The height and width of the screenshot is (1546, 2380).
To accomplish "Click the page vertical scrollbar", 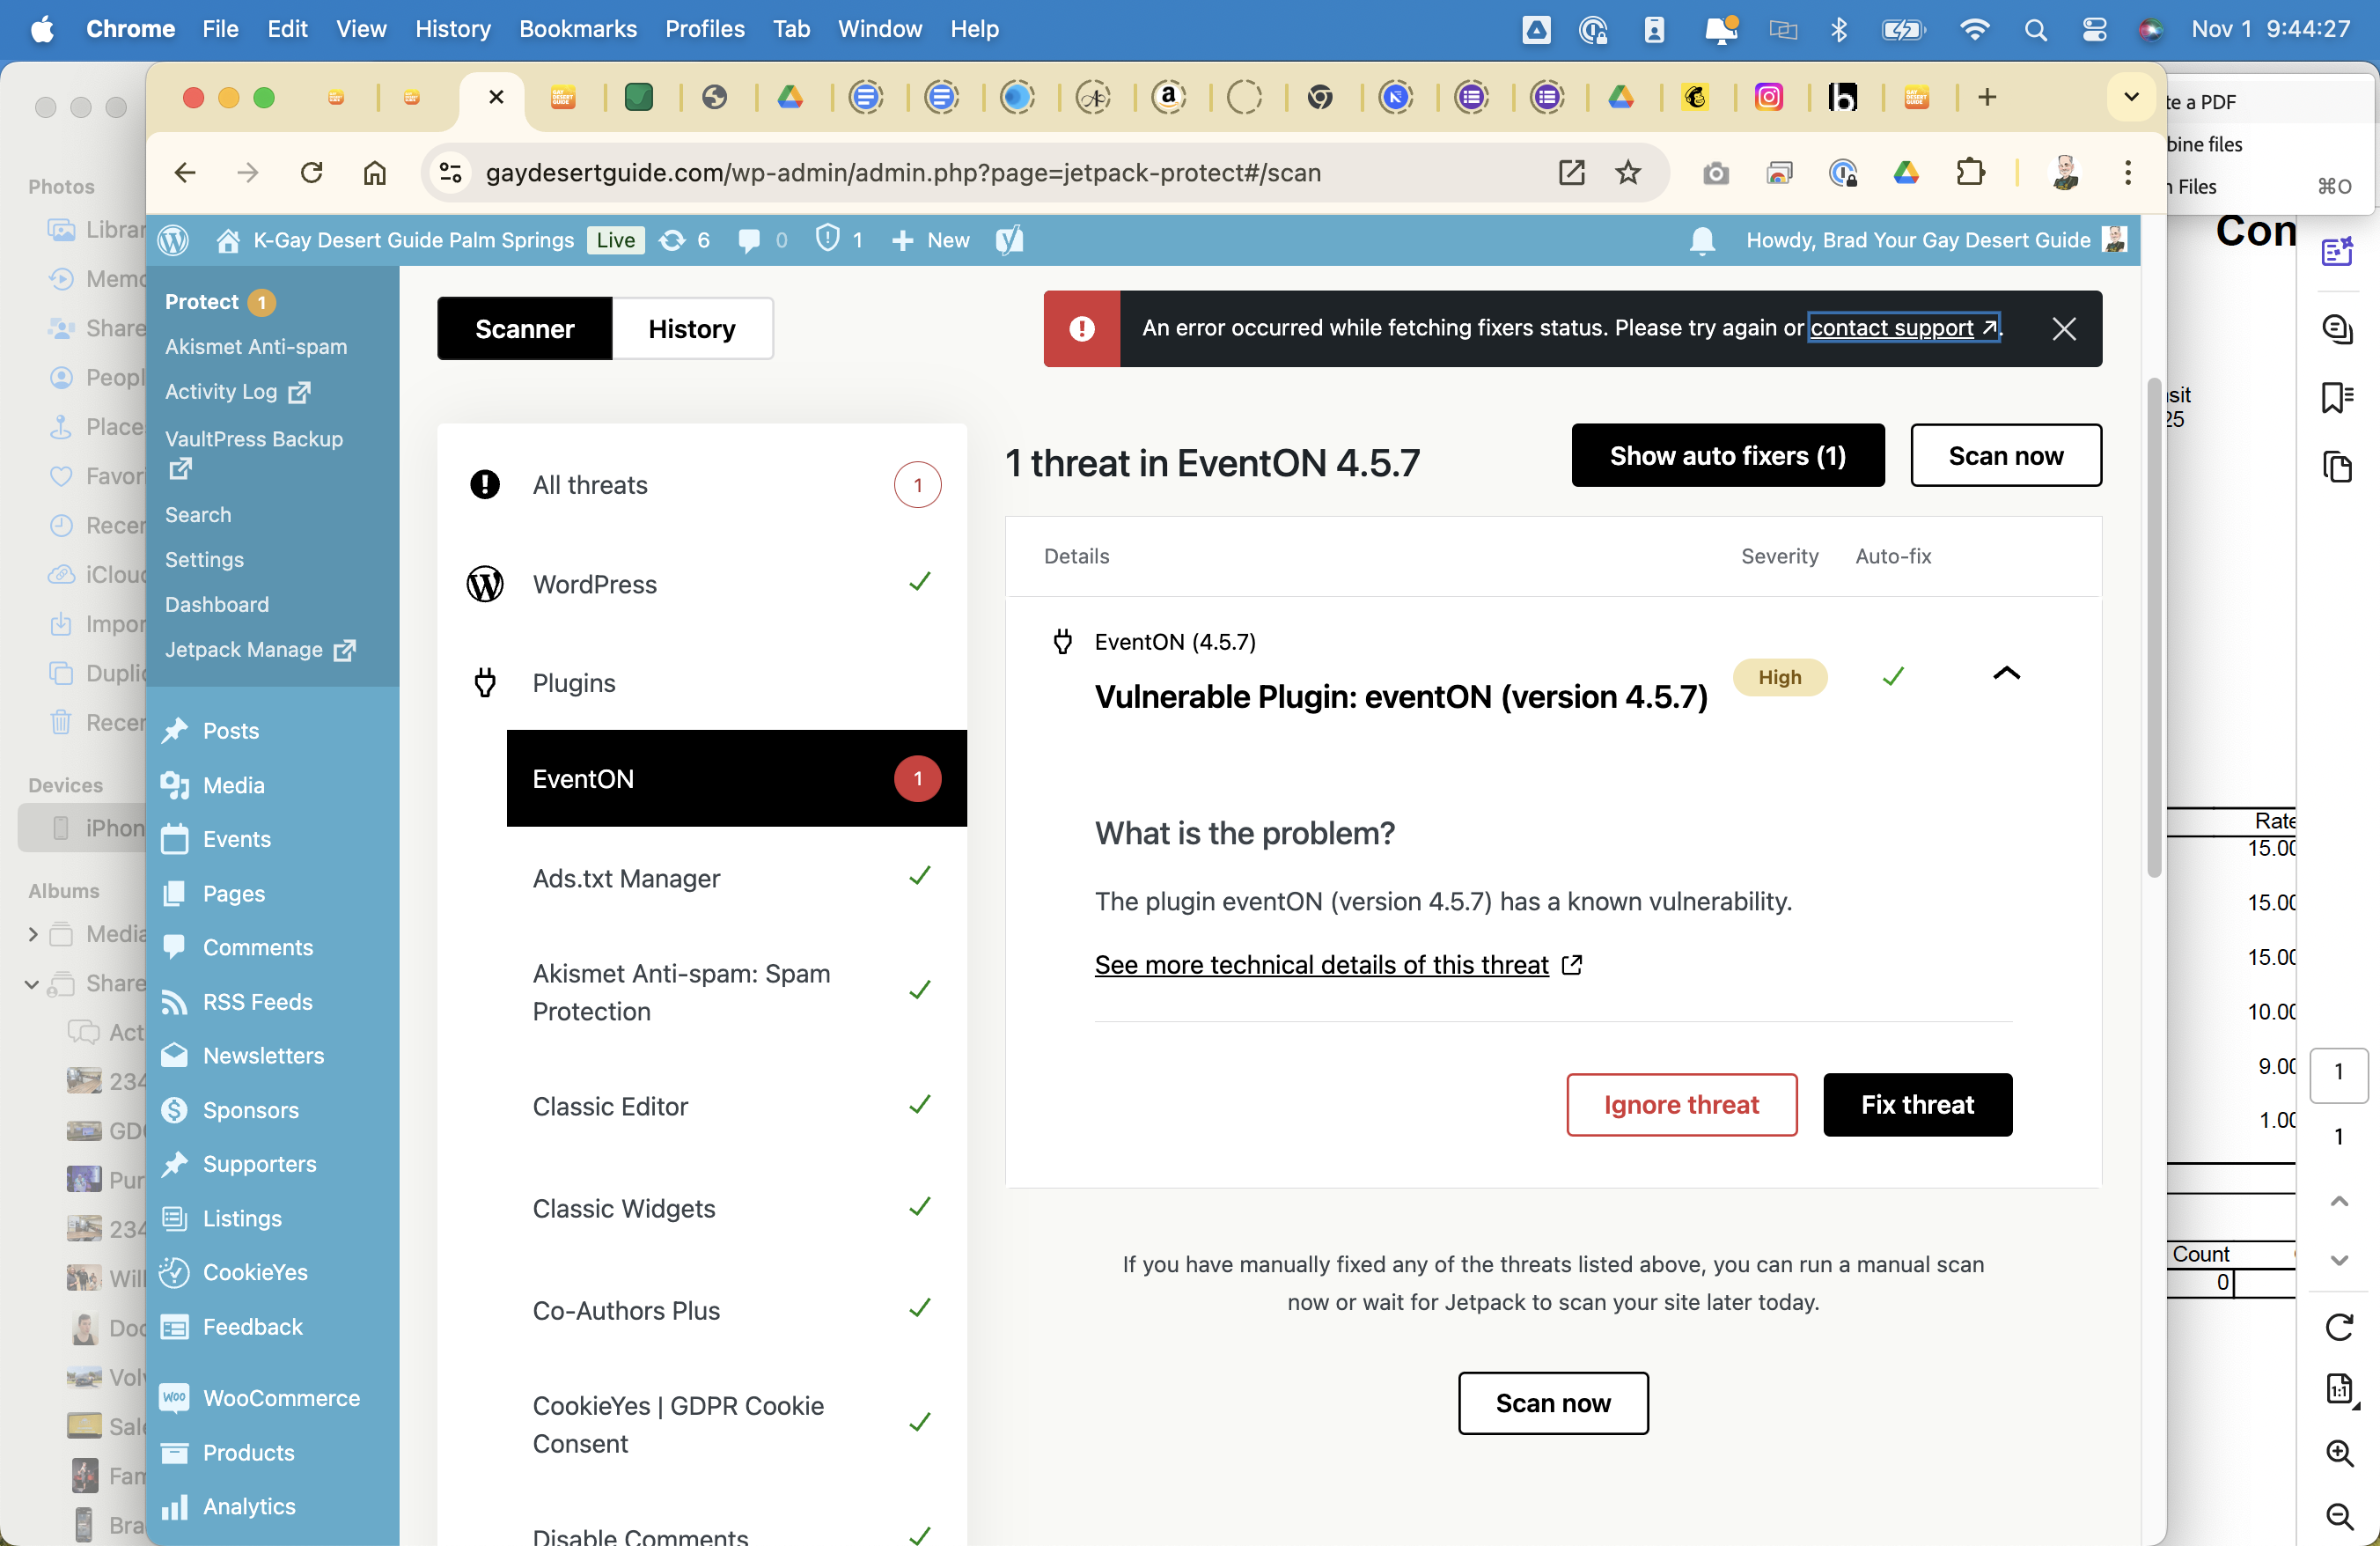I will (x=2154, y=627).
